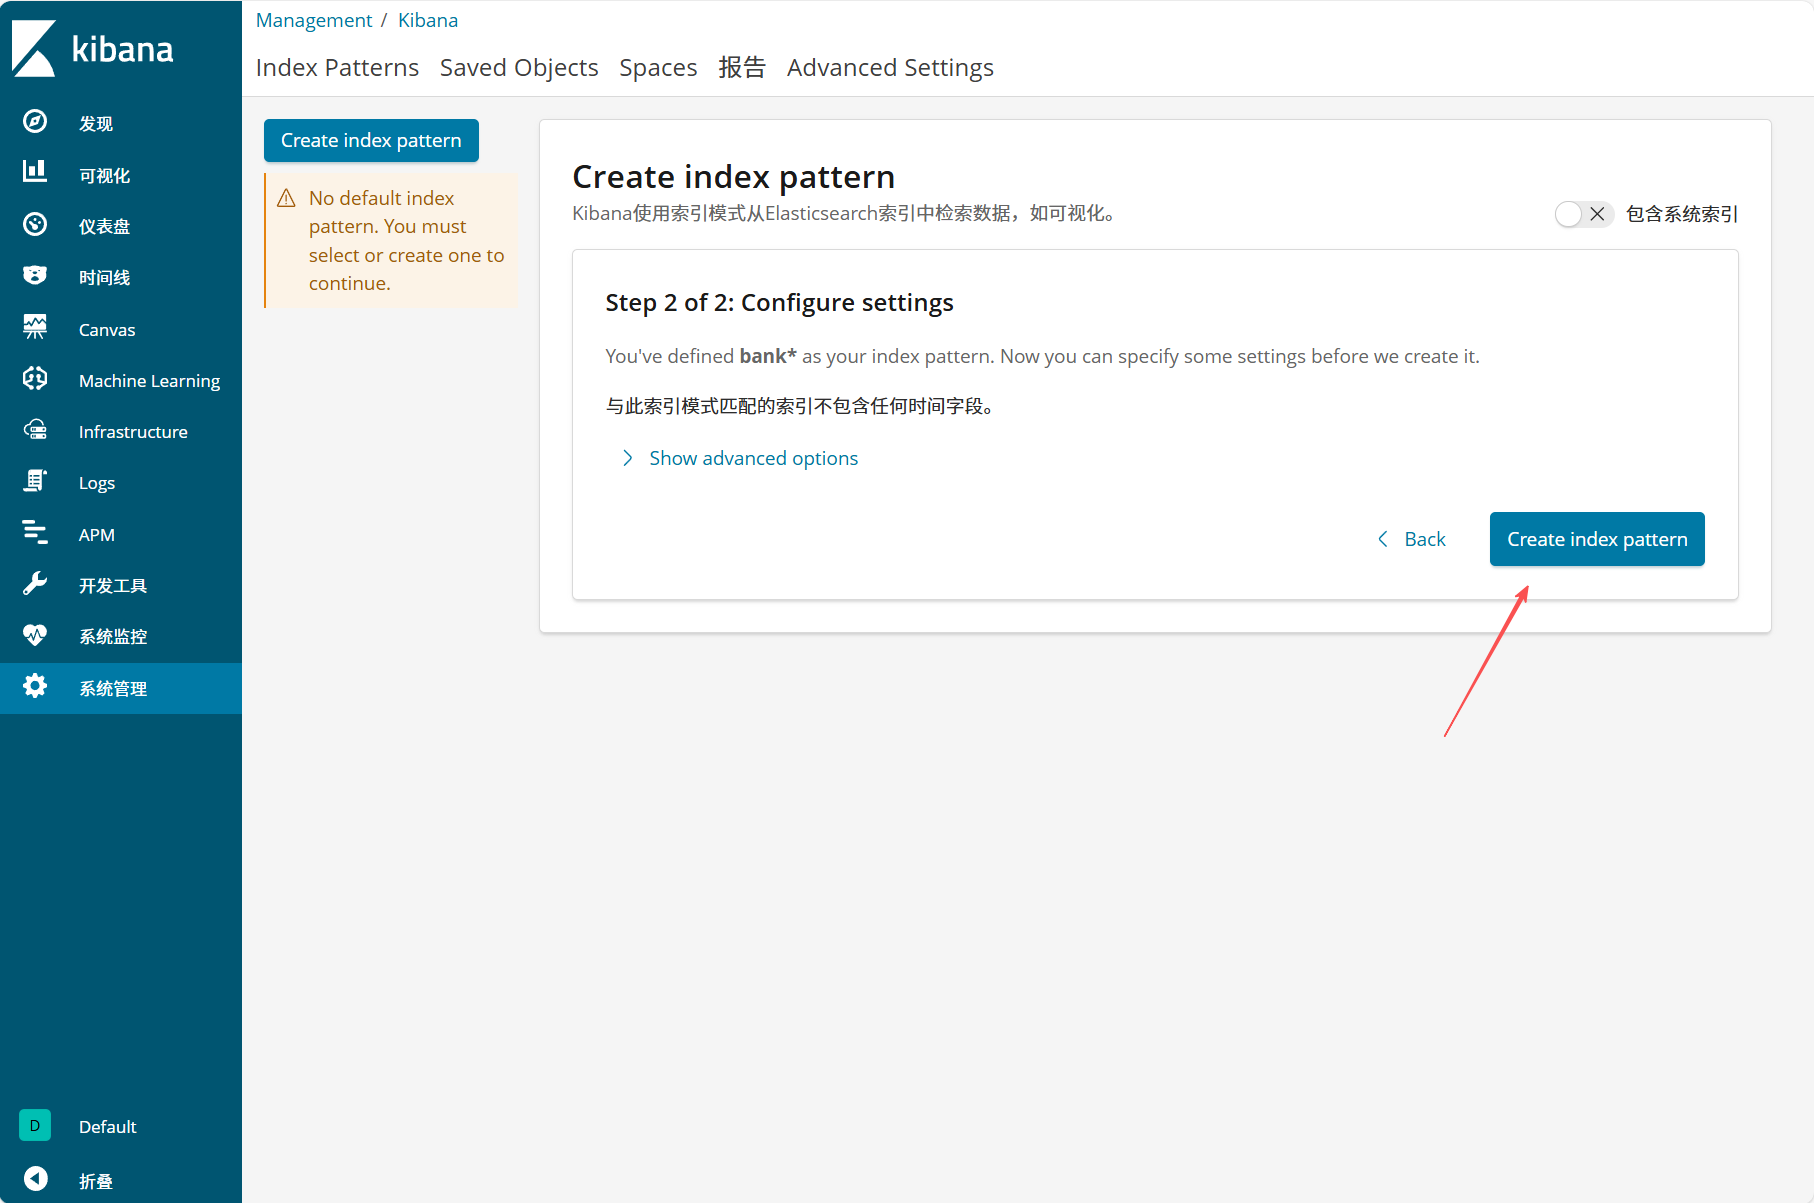Viewport: 1814px width, 1203px height.
Task: Open Dev Tools via the wrench icon
Action: point(35,584)
